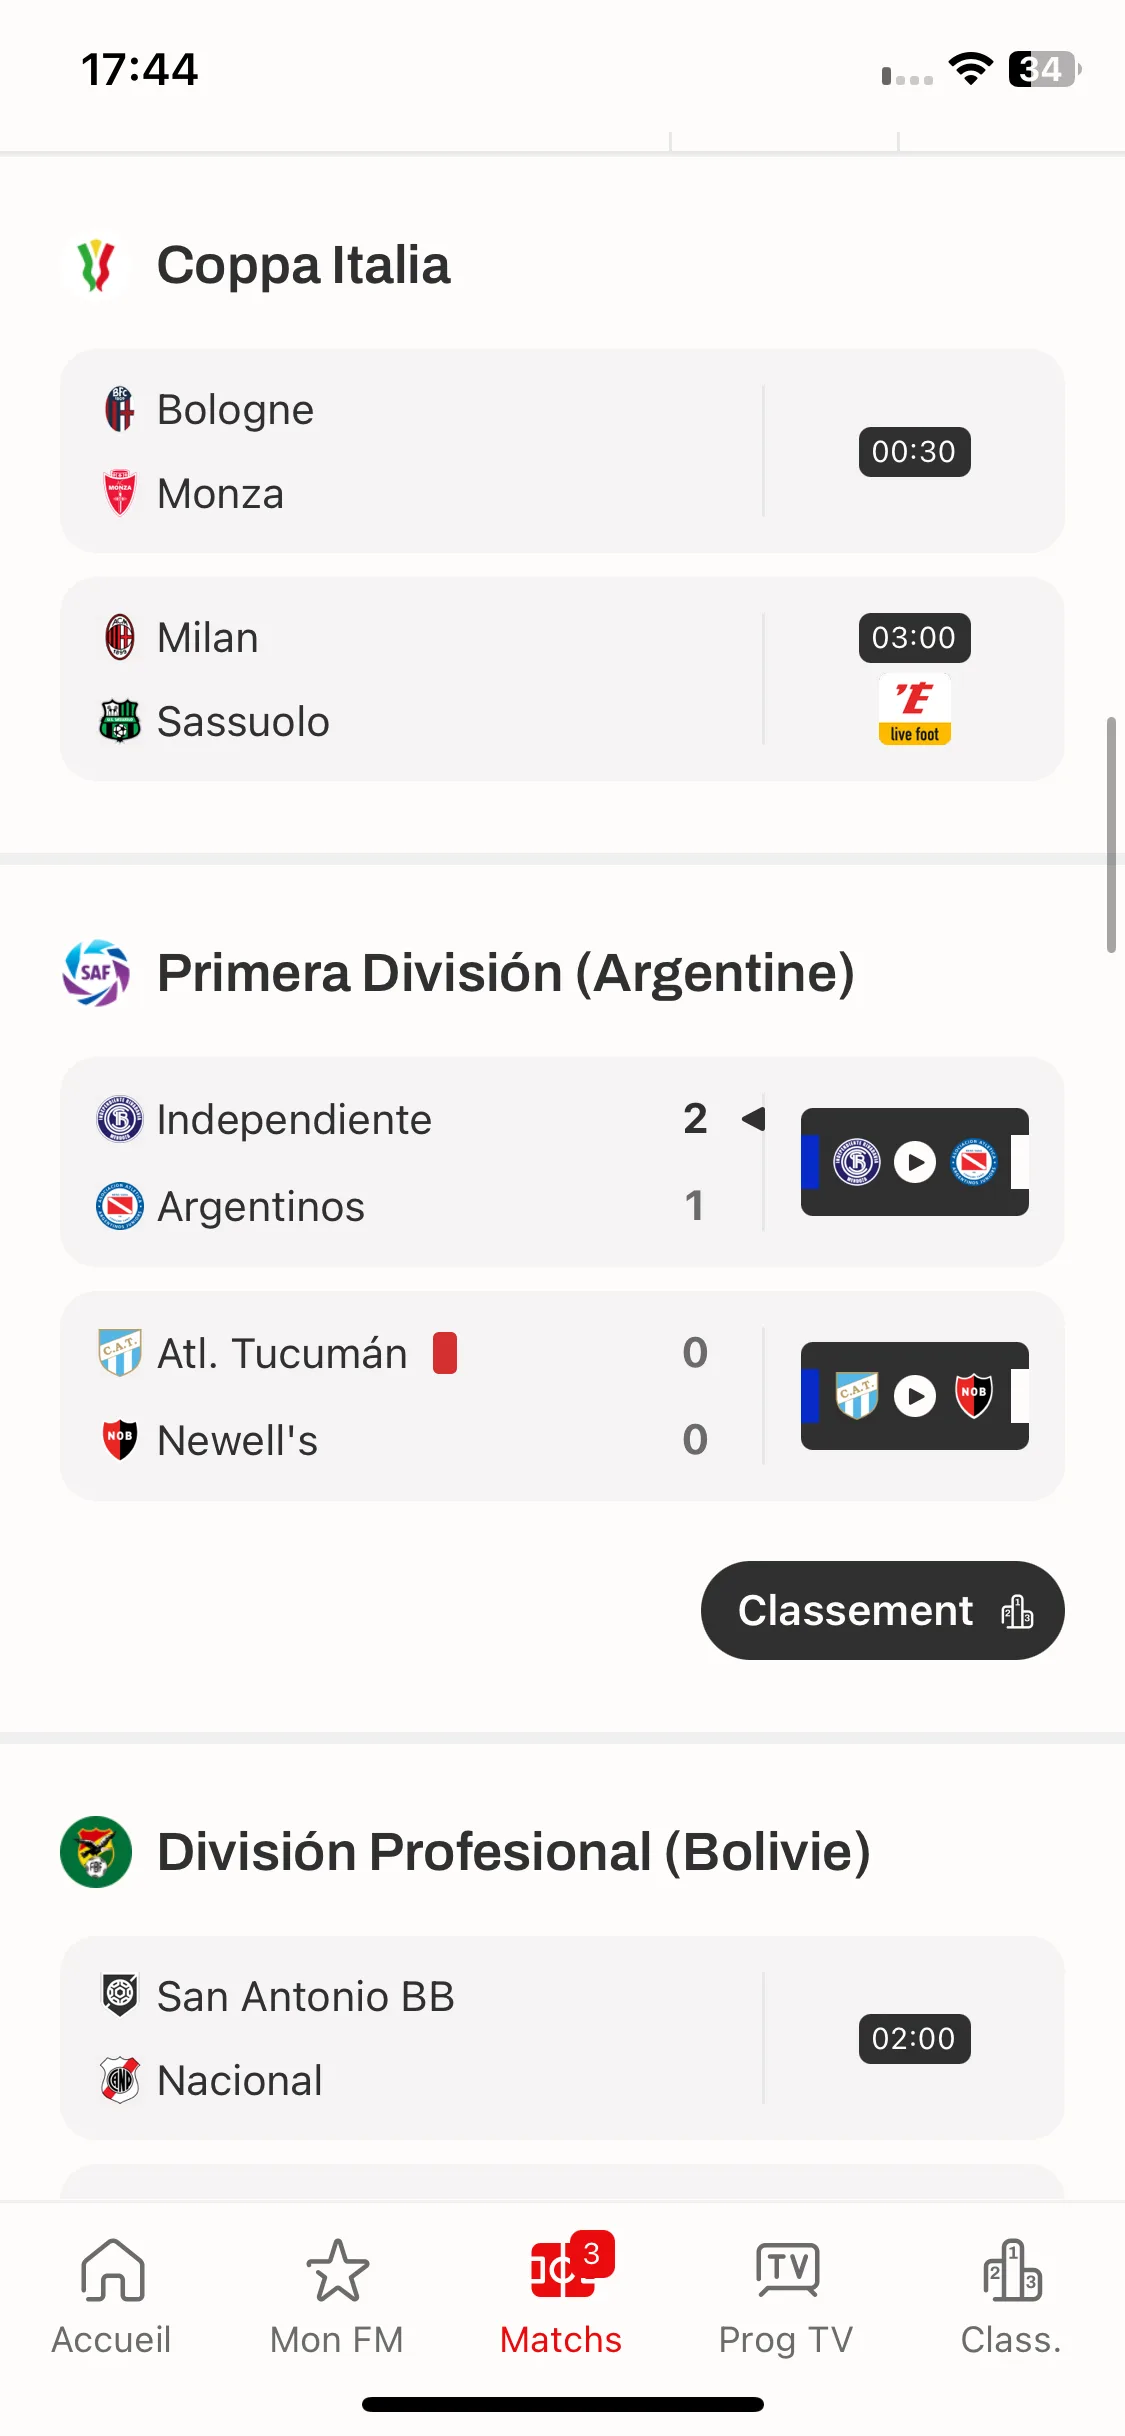
Task: Play the Atl. Tucumán vs Newell's video
Action: click(x=915, y=1396)
